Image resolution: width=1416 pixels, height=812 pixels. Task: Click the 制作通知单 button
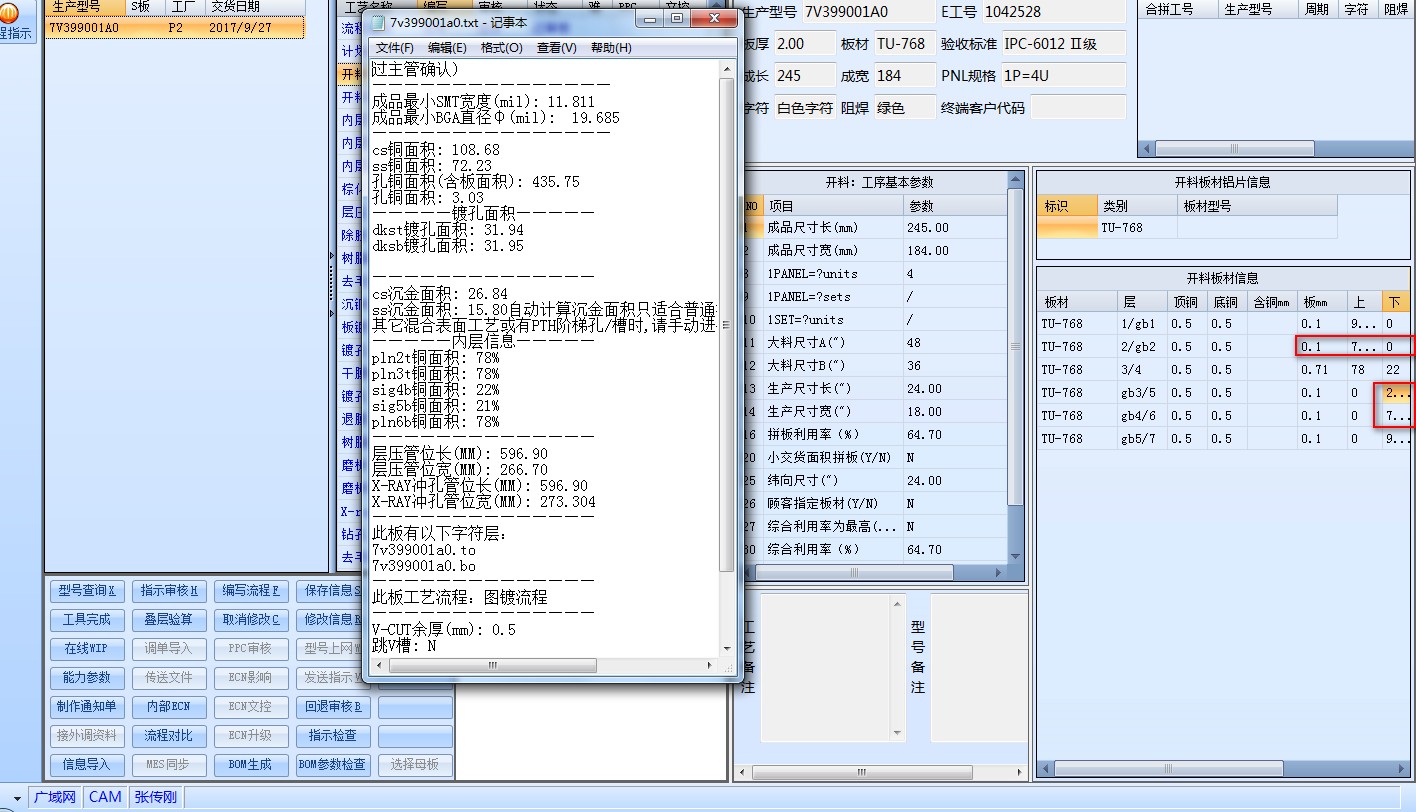point(88,706)
